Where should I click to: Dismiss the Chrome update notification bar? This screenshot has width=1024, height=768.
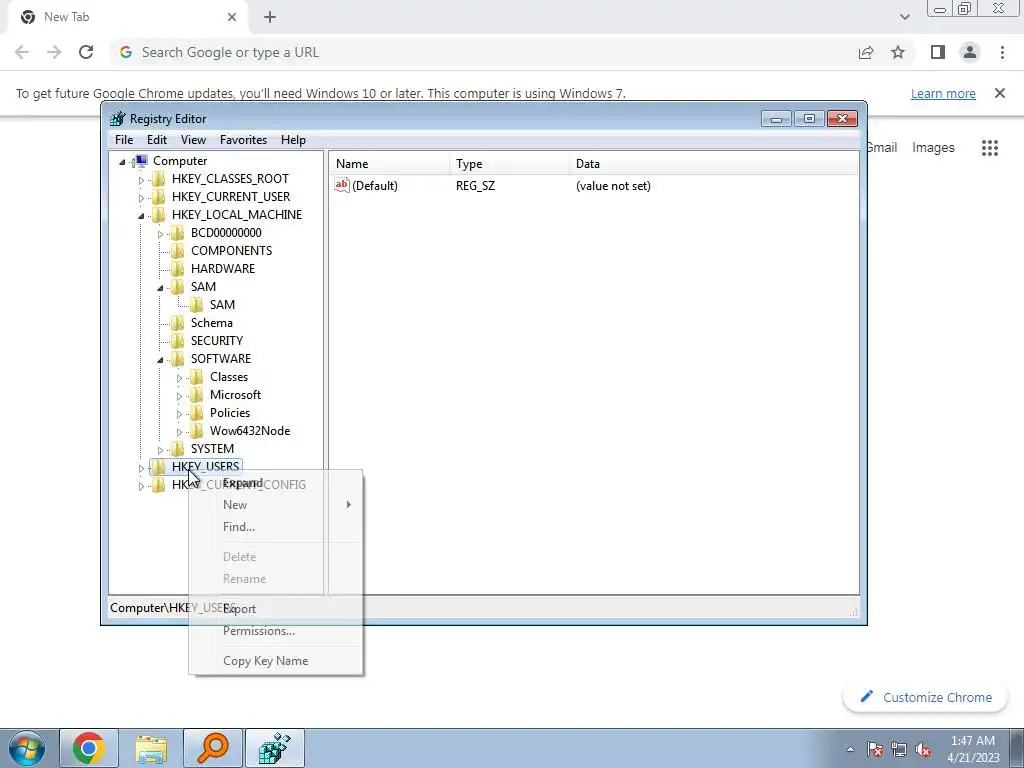1000,93
